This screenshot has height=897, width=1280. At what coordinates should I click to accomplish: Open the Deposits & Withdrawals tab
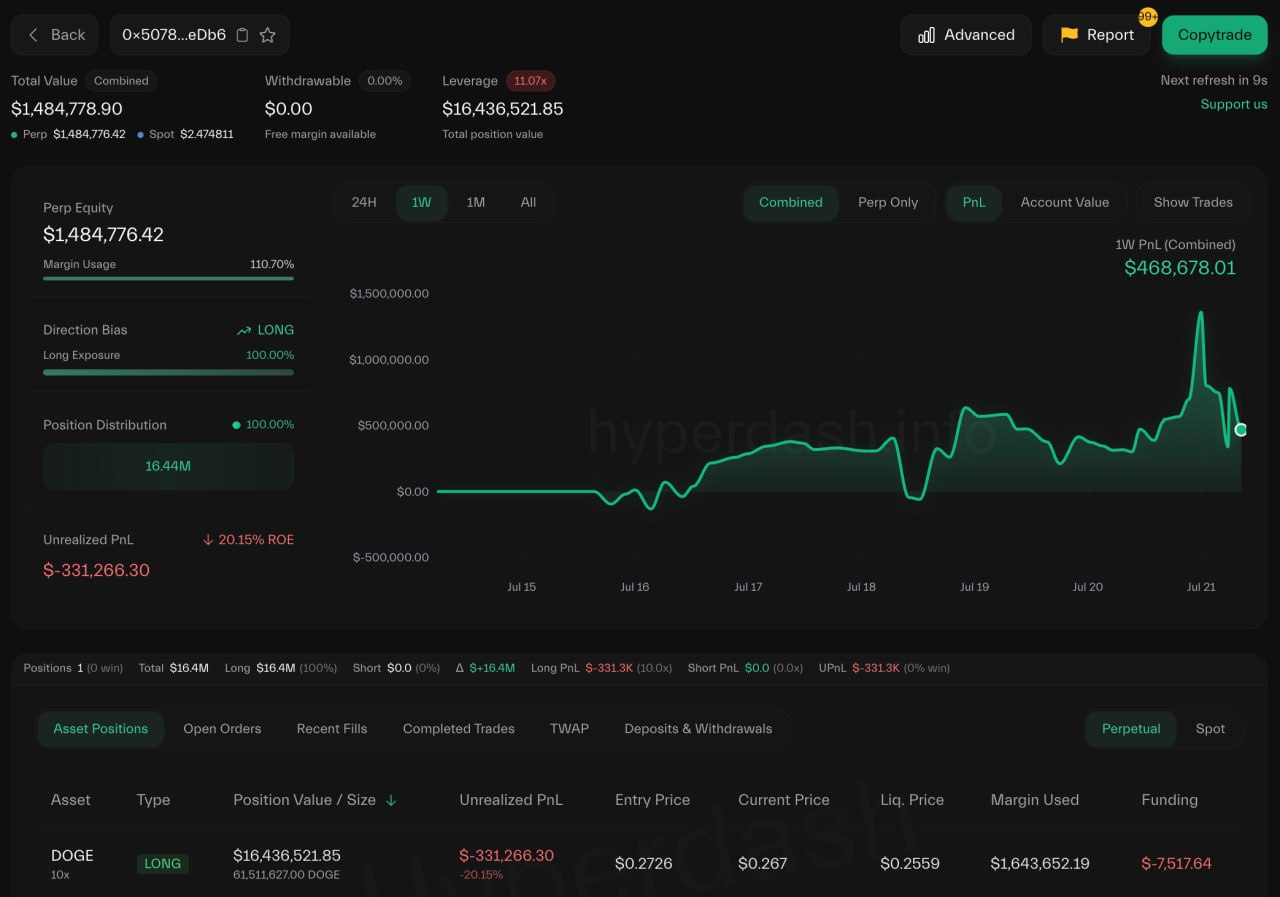point(698,729)
